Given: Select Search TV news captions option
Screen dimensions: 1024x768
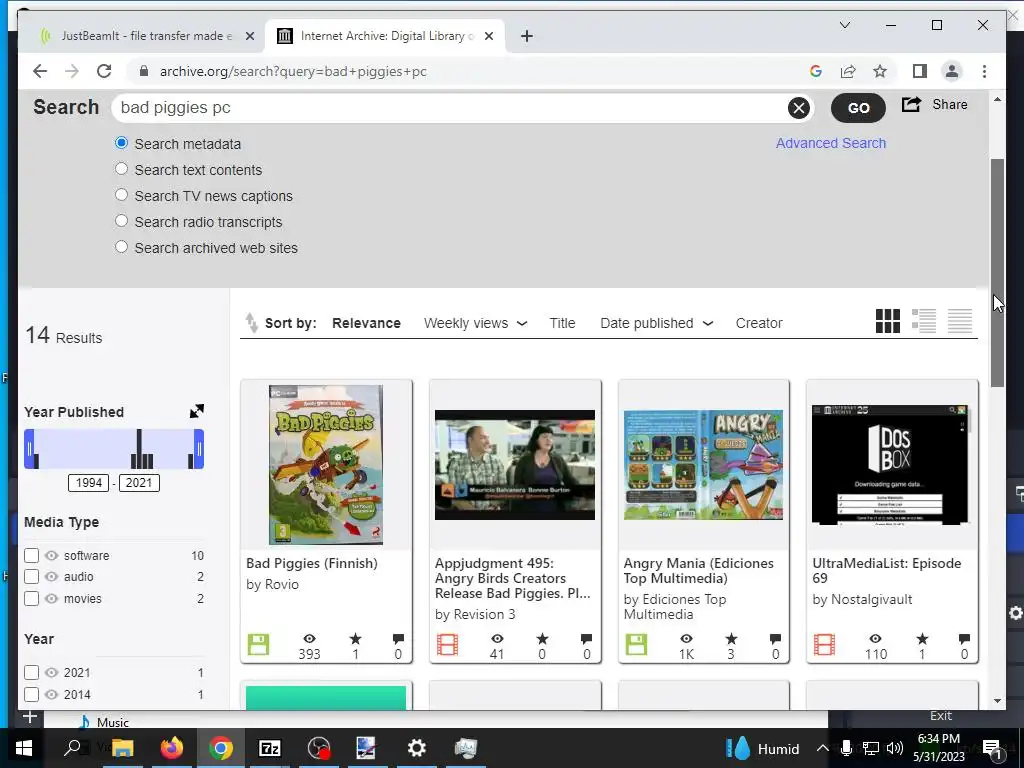Looking at the screenshot, I should pos(121,195).
